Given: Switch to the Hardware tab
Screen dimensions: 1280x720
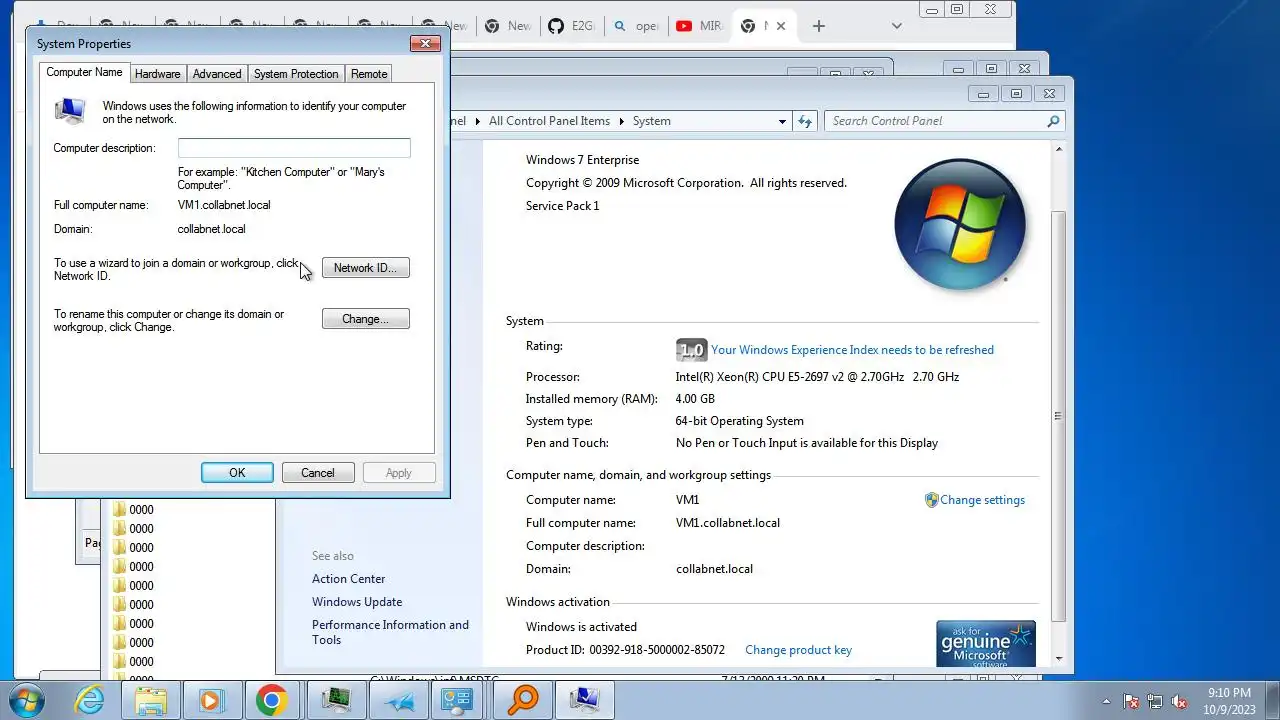Looking at the screenshot, I should tap(157, 74).
